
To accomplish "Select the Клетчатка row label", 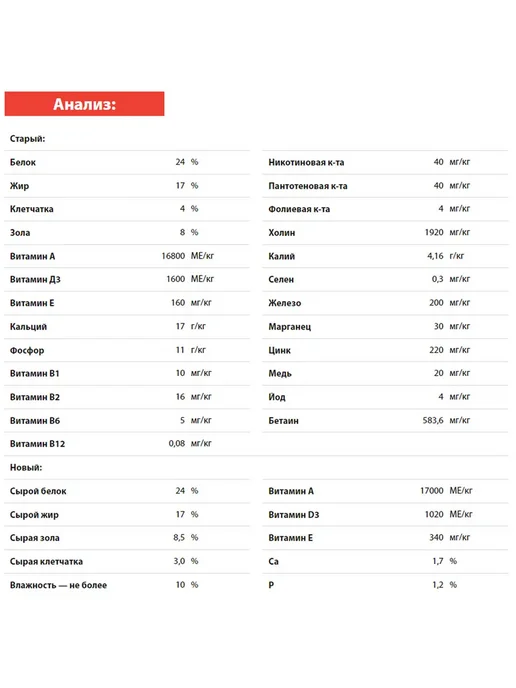I will 32,209.
